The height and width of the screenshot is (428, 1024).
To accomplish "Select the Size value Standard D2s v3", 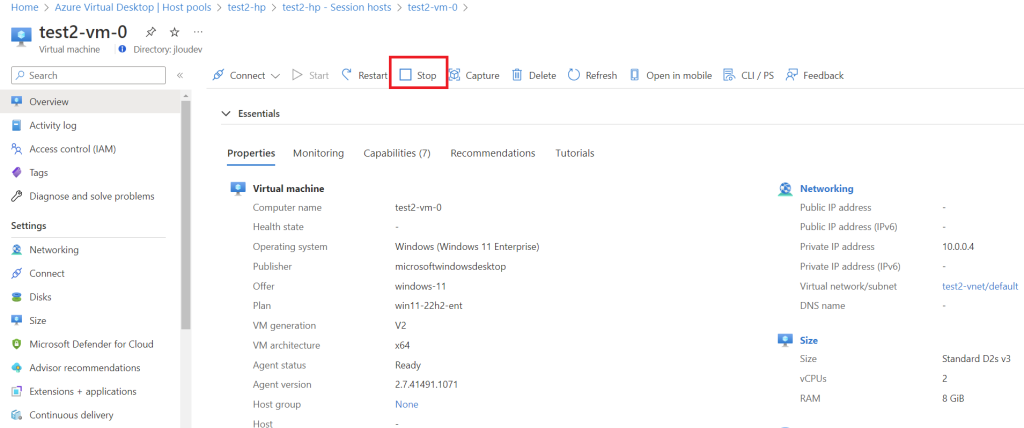I will click(977, 359).
